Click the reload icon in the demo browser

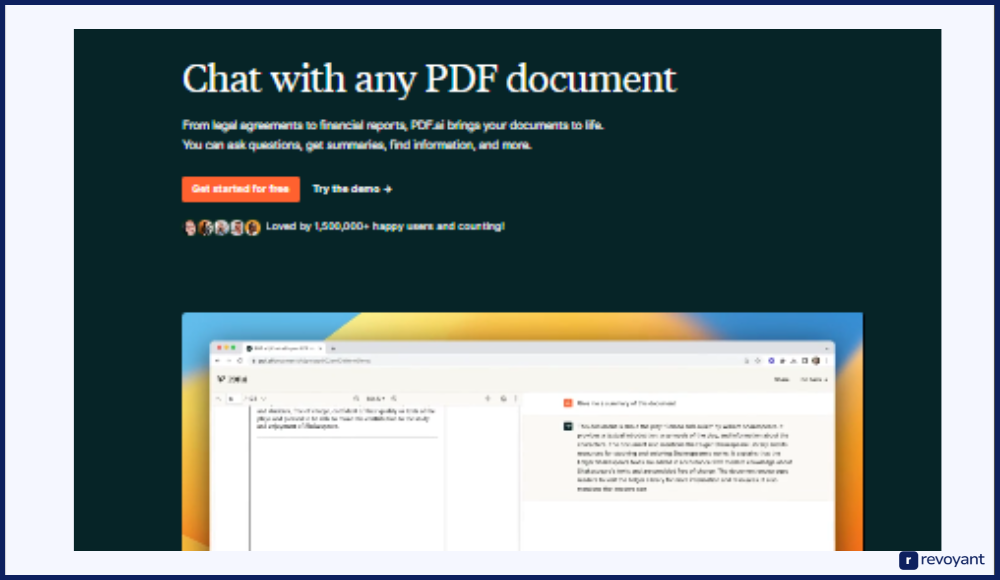(x=240, y=361)
